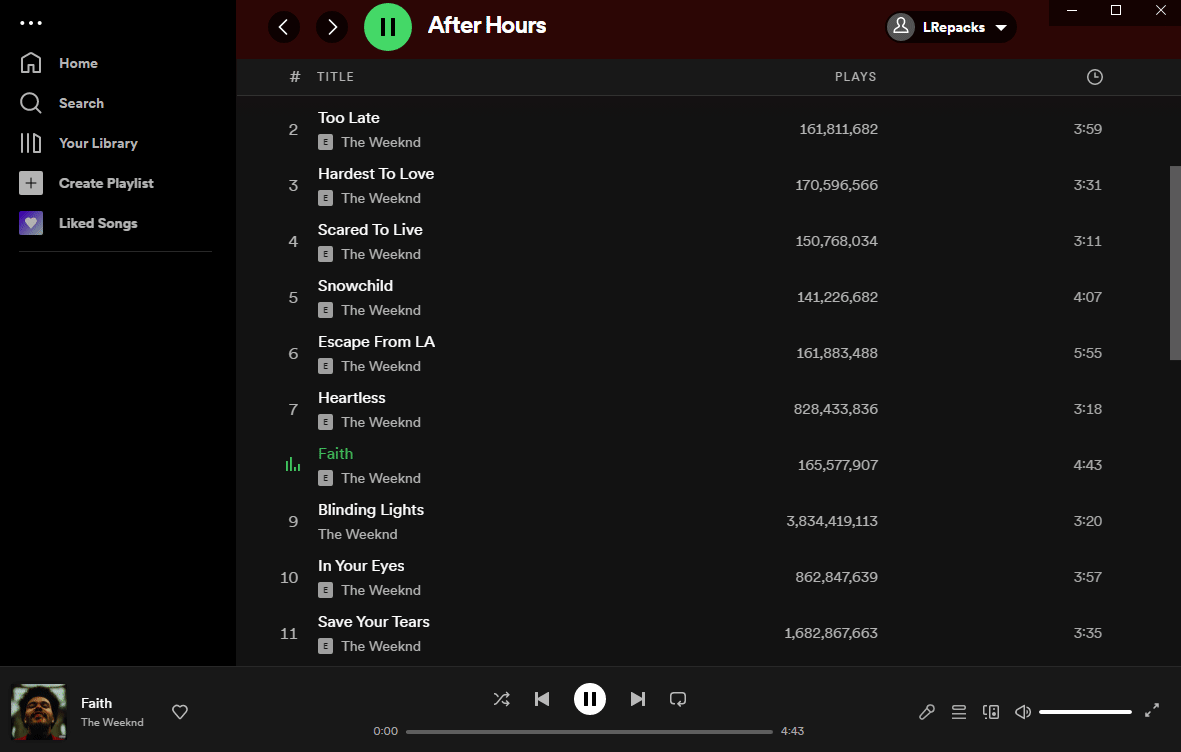Adjust the volume slider
Image resolution: width=1181 pixels, height=752 pixels.
(x=1085, y=712)
